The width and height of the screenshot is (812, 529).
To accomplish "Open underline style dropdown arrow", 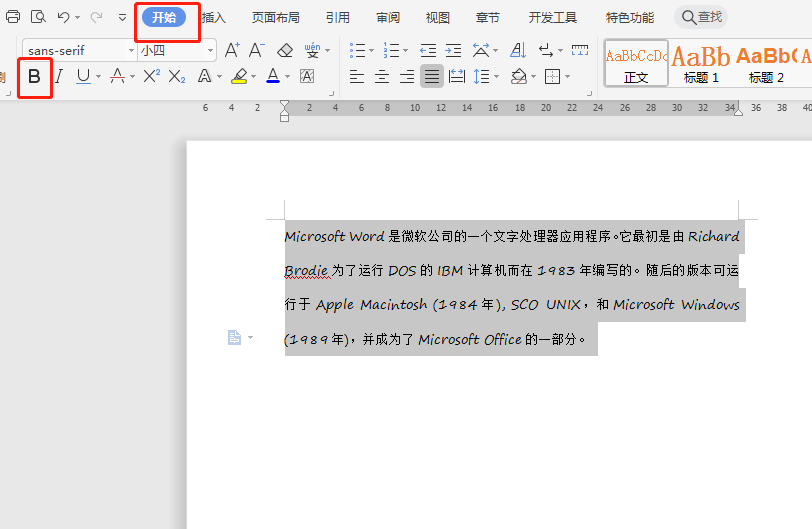I will 98,77.
